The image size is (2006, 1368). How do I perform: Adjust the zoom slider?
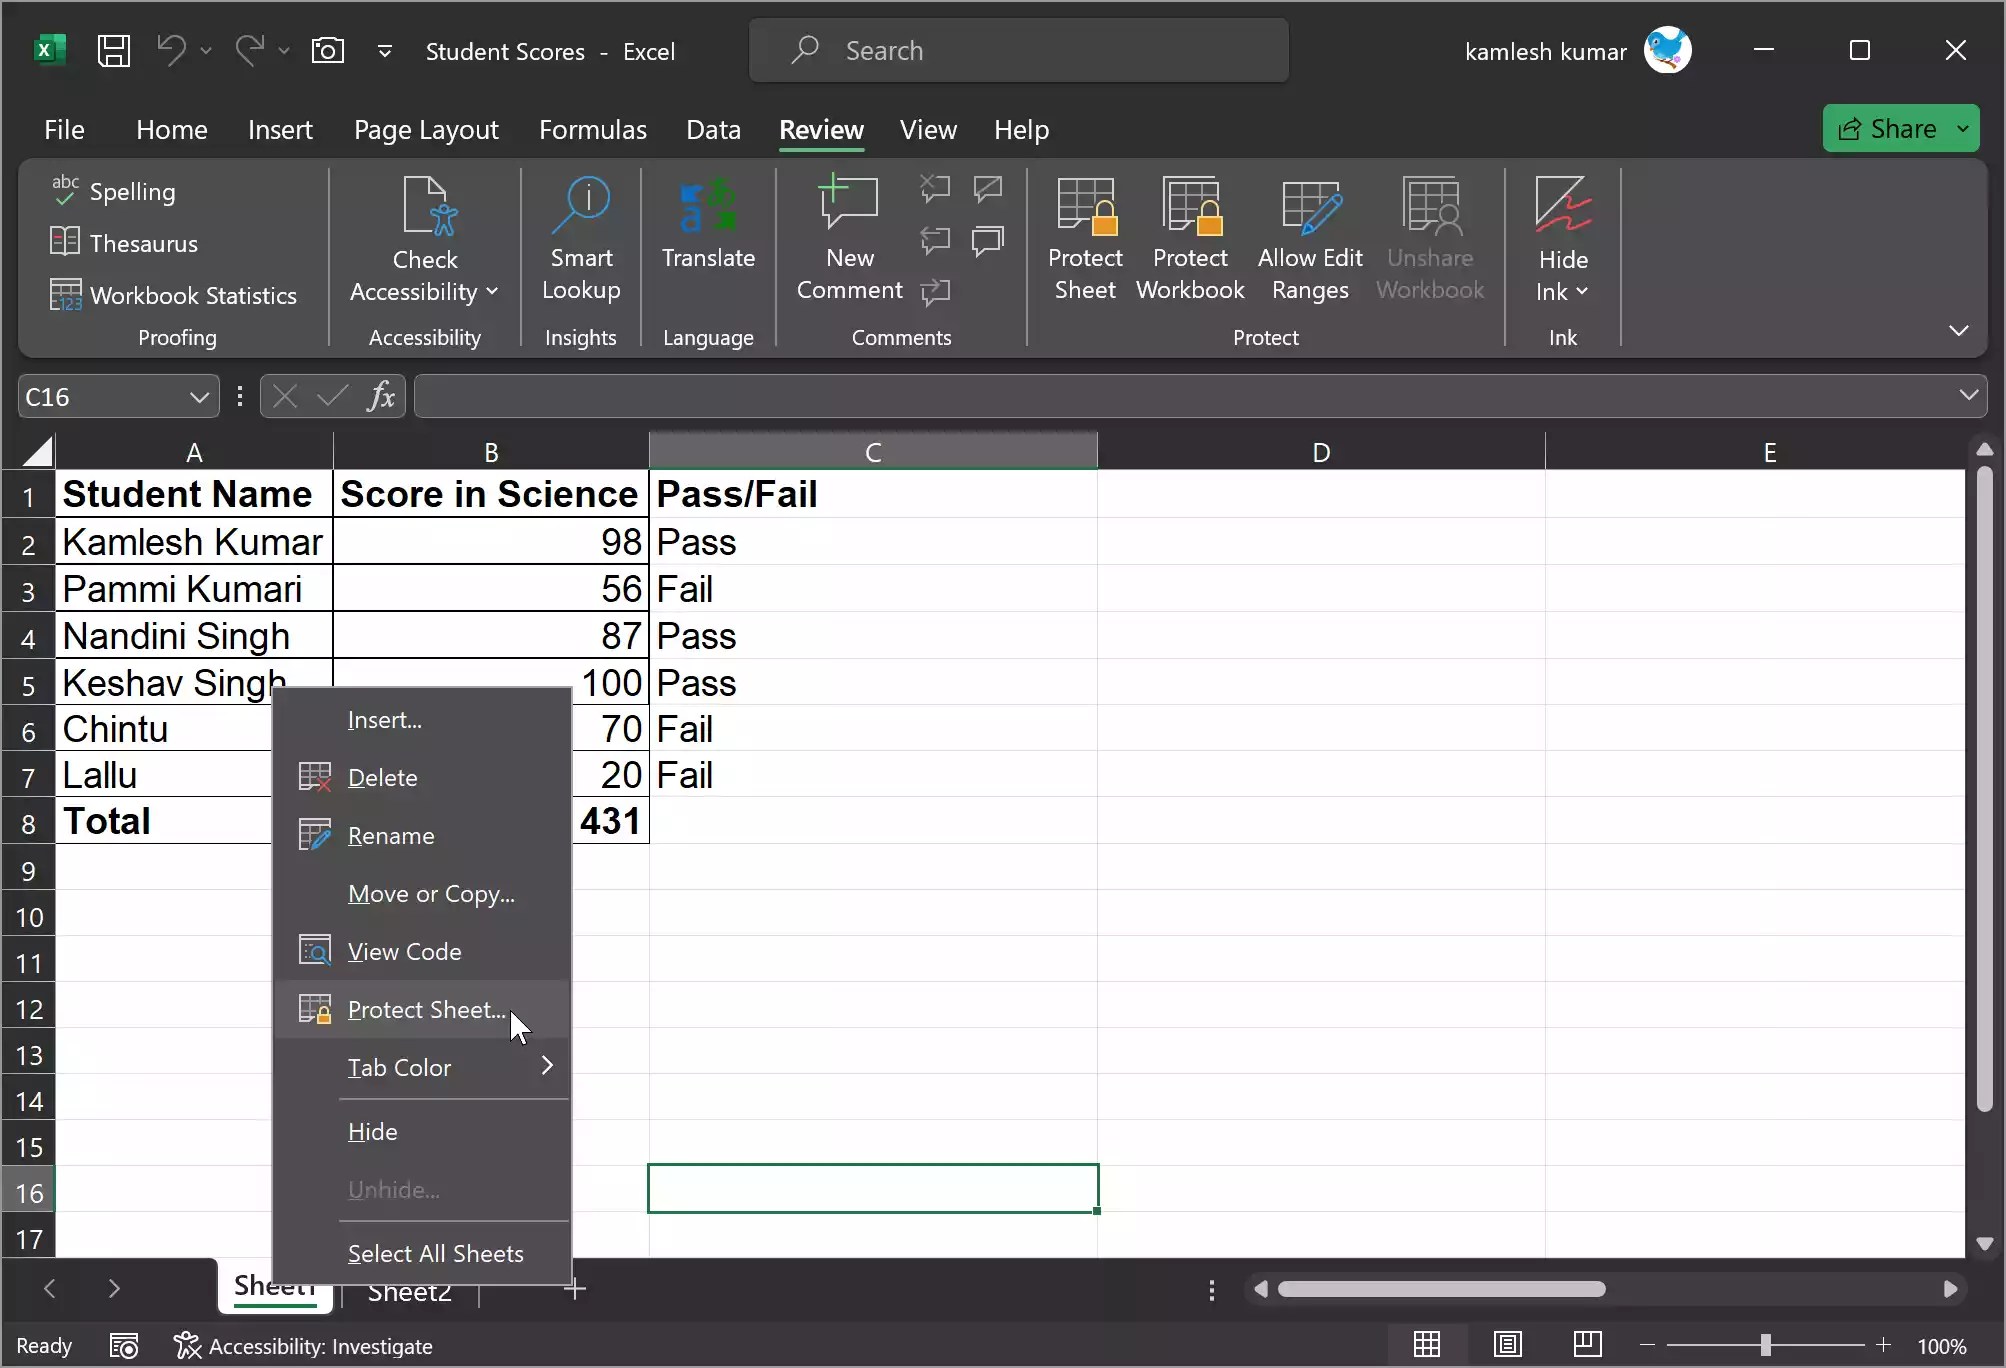tap(1765, 1345)
